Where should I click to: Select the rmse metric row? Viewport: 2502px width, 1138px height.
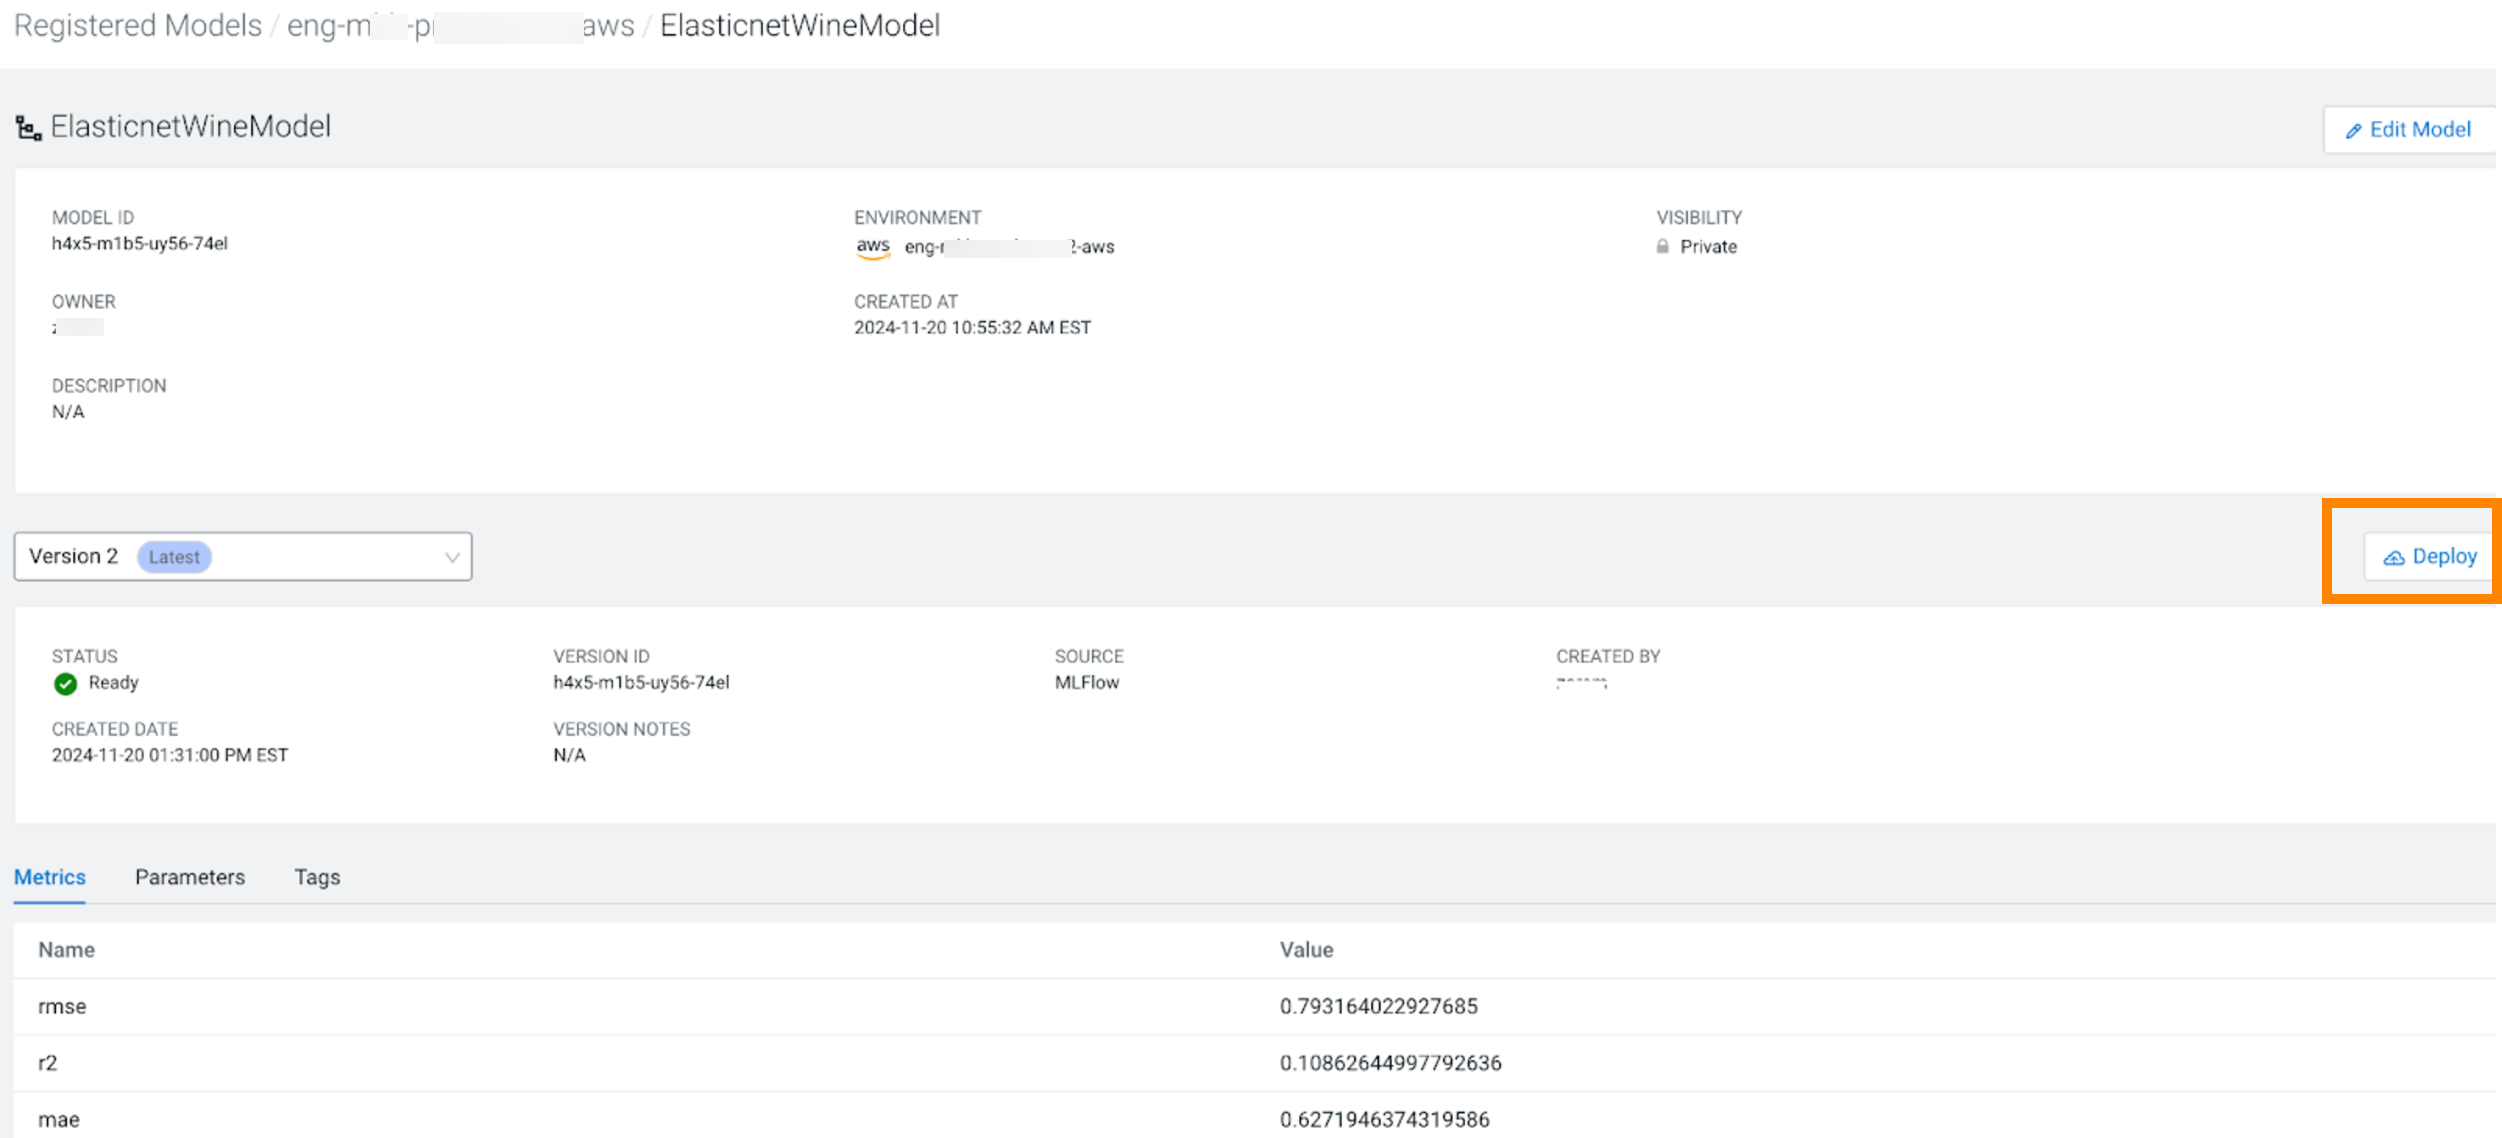tap(62, 1007)
